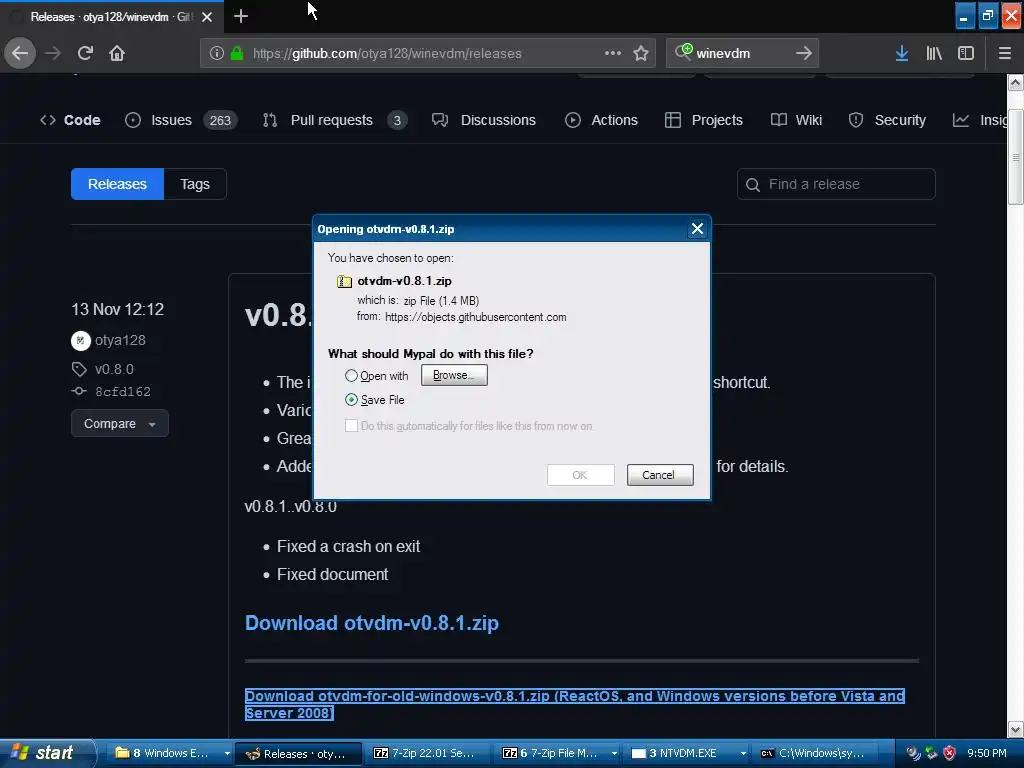Click the Find a release search field
Image resolution: width=1024 pixels, height=768 pixels.
(836, 184)
